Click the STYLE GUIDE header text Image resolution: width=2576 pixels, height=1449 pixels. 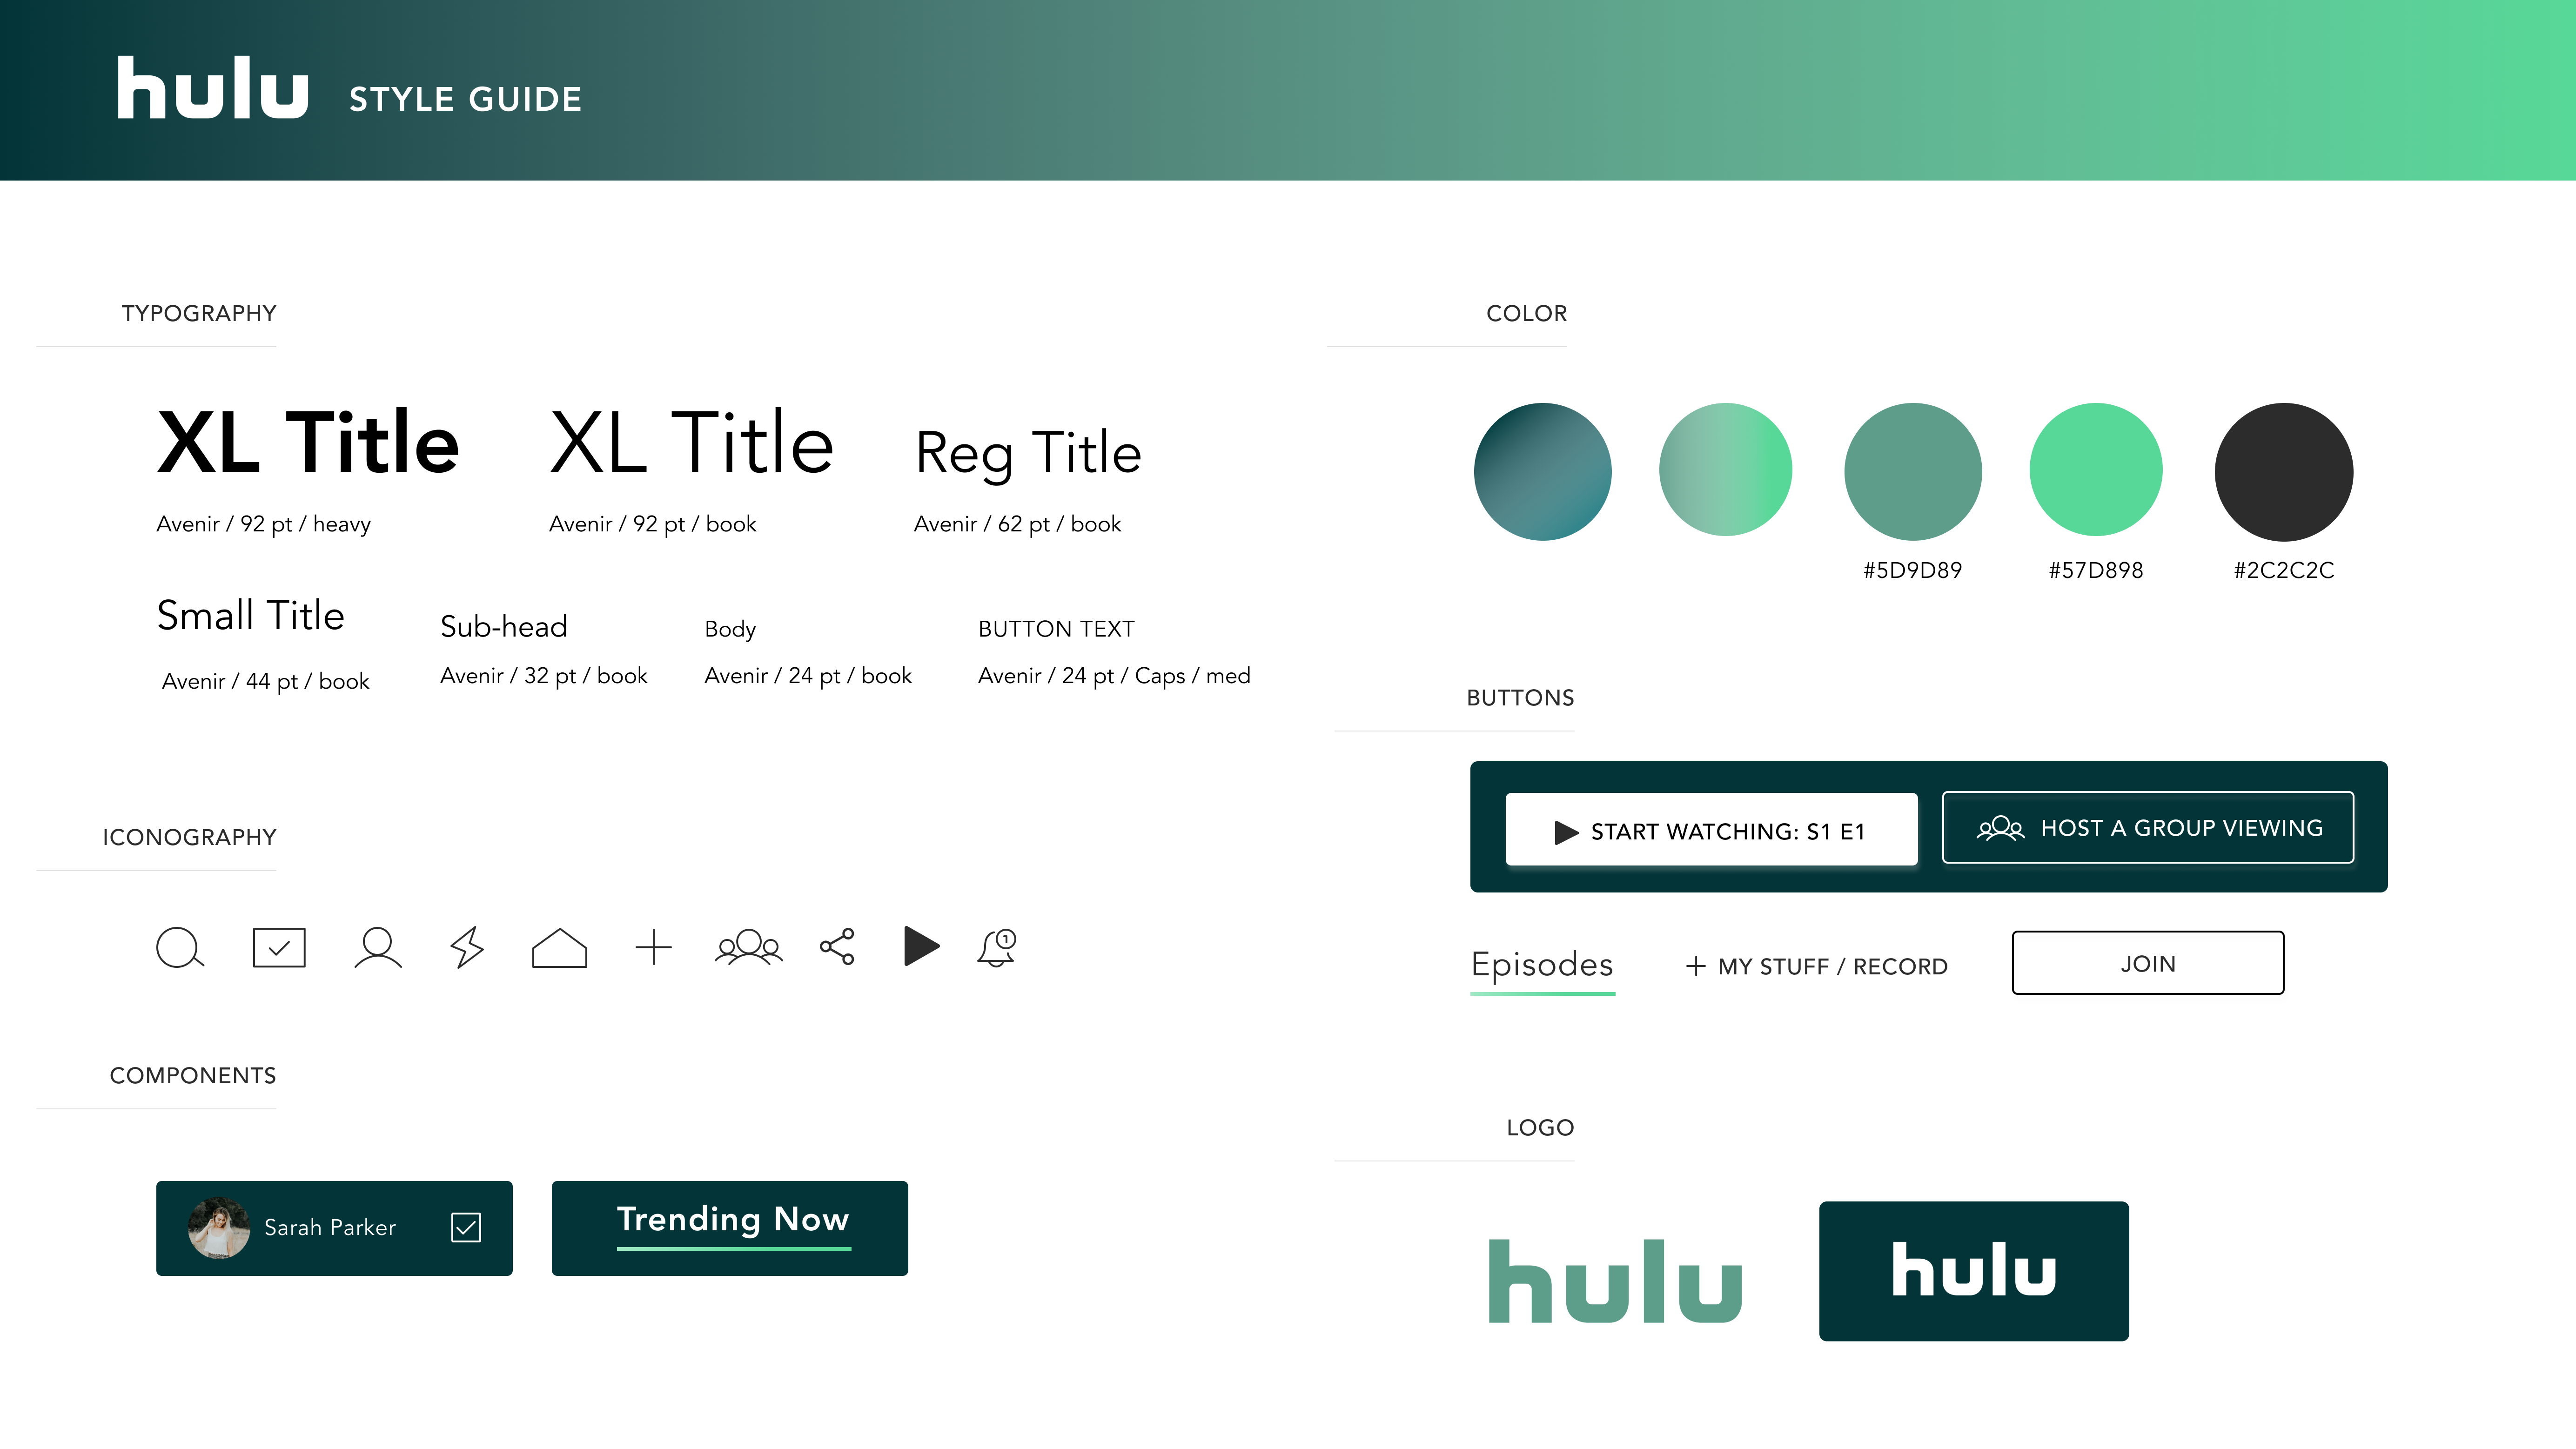(x=465, y=99)
